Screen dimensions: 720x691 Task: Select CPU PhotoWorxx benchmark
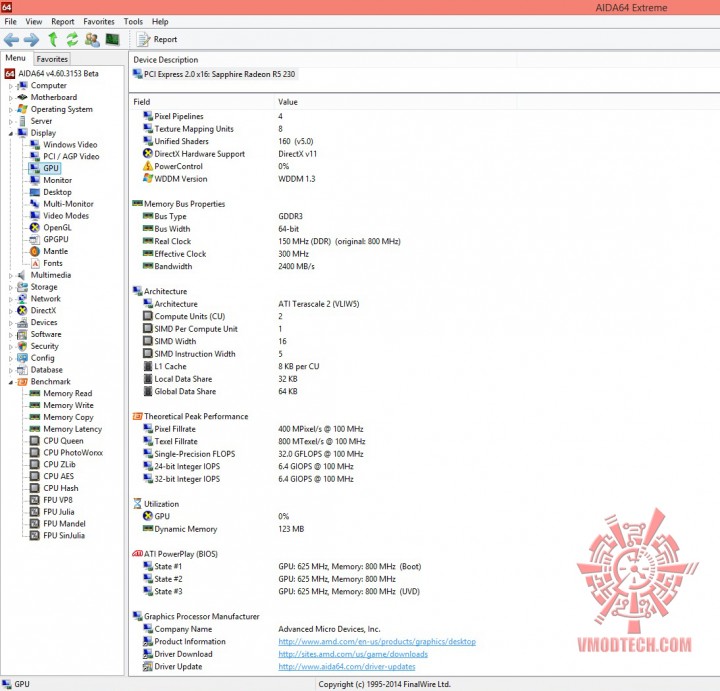pyautogui.click(x=73, y=453)
